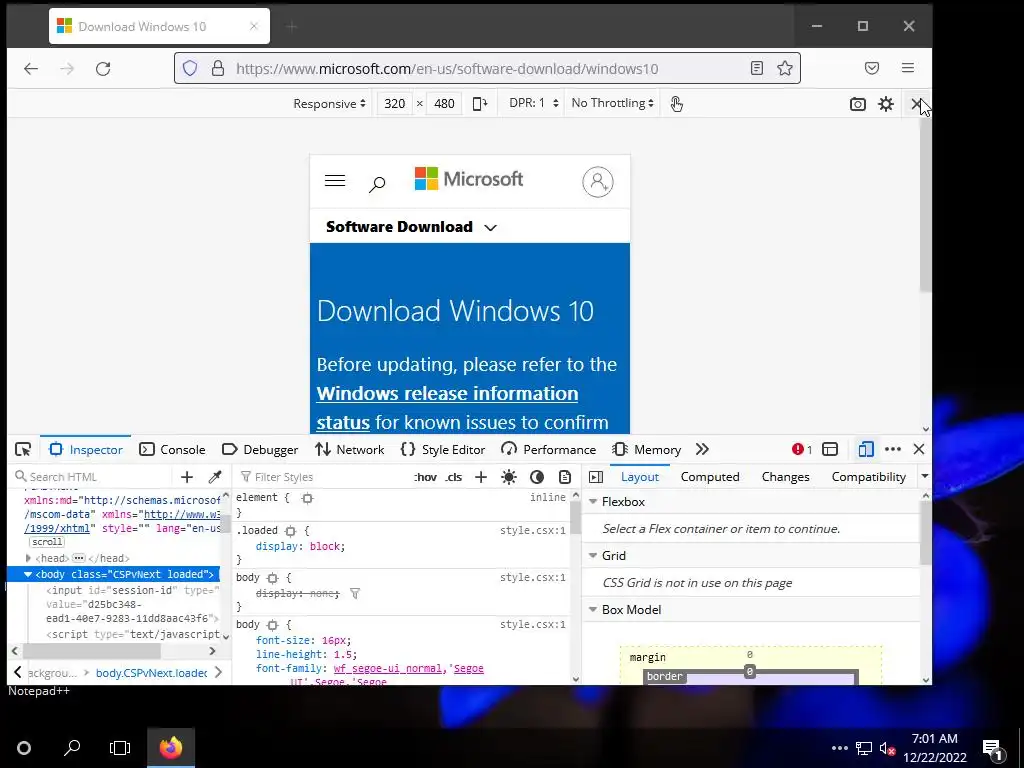Screen dimensions: 1024x768
Task: Reload the page in Firefox
Action: coord(103,69)
